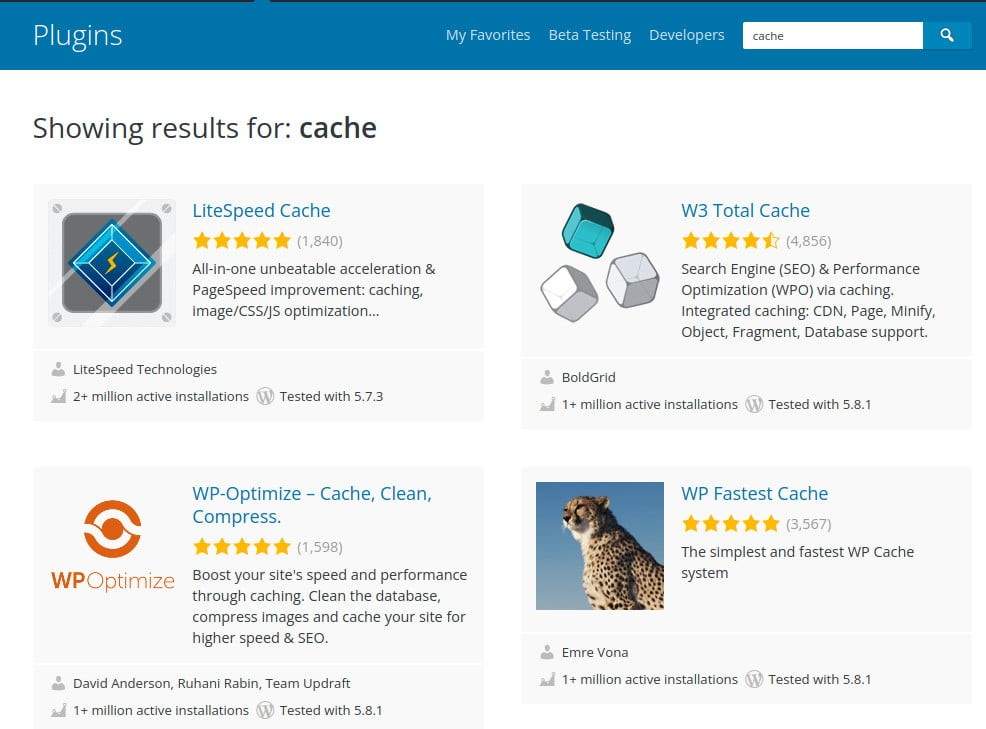Open the My Favorites menu item

(x=488, y=35)
